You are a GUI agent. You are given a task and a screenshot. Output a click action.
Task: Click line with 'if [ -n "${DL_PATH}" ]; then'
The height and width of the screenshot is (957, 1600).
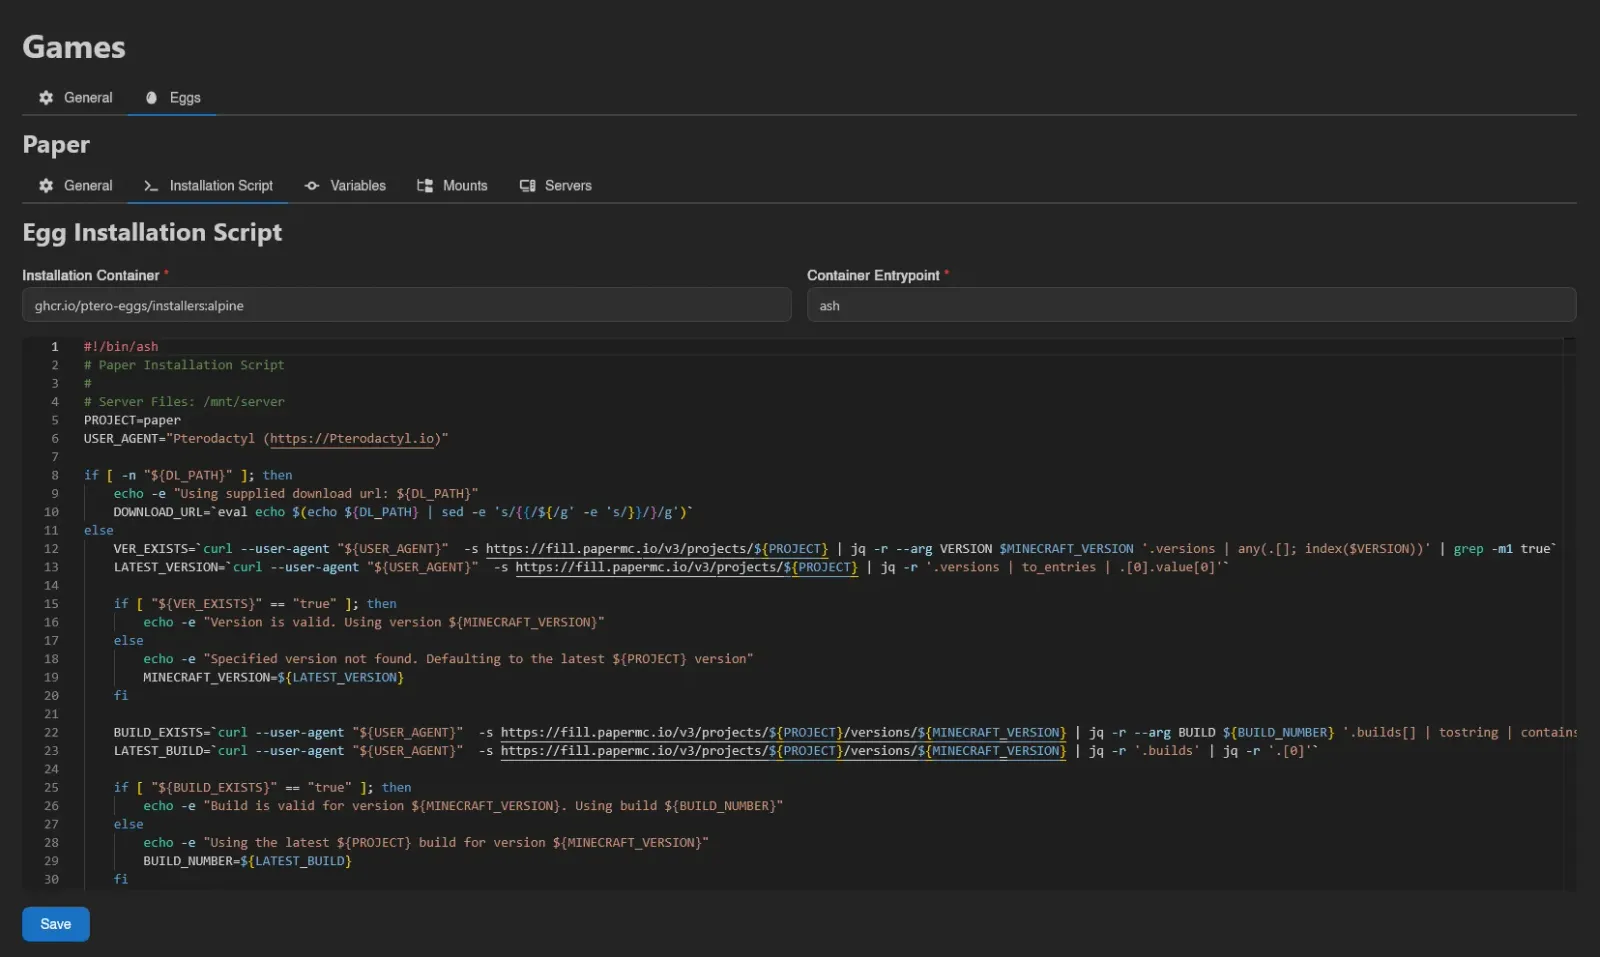(188, 476)
